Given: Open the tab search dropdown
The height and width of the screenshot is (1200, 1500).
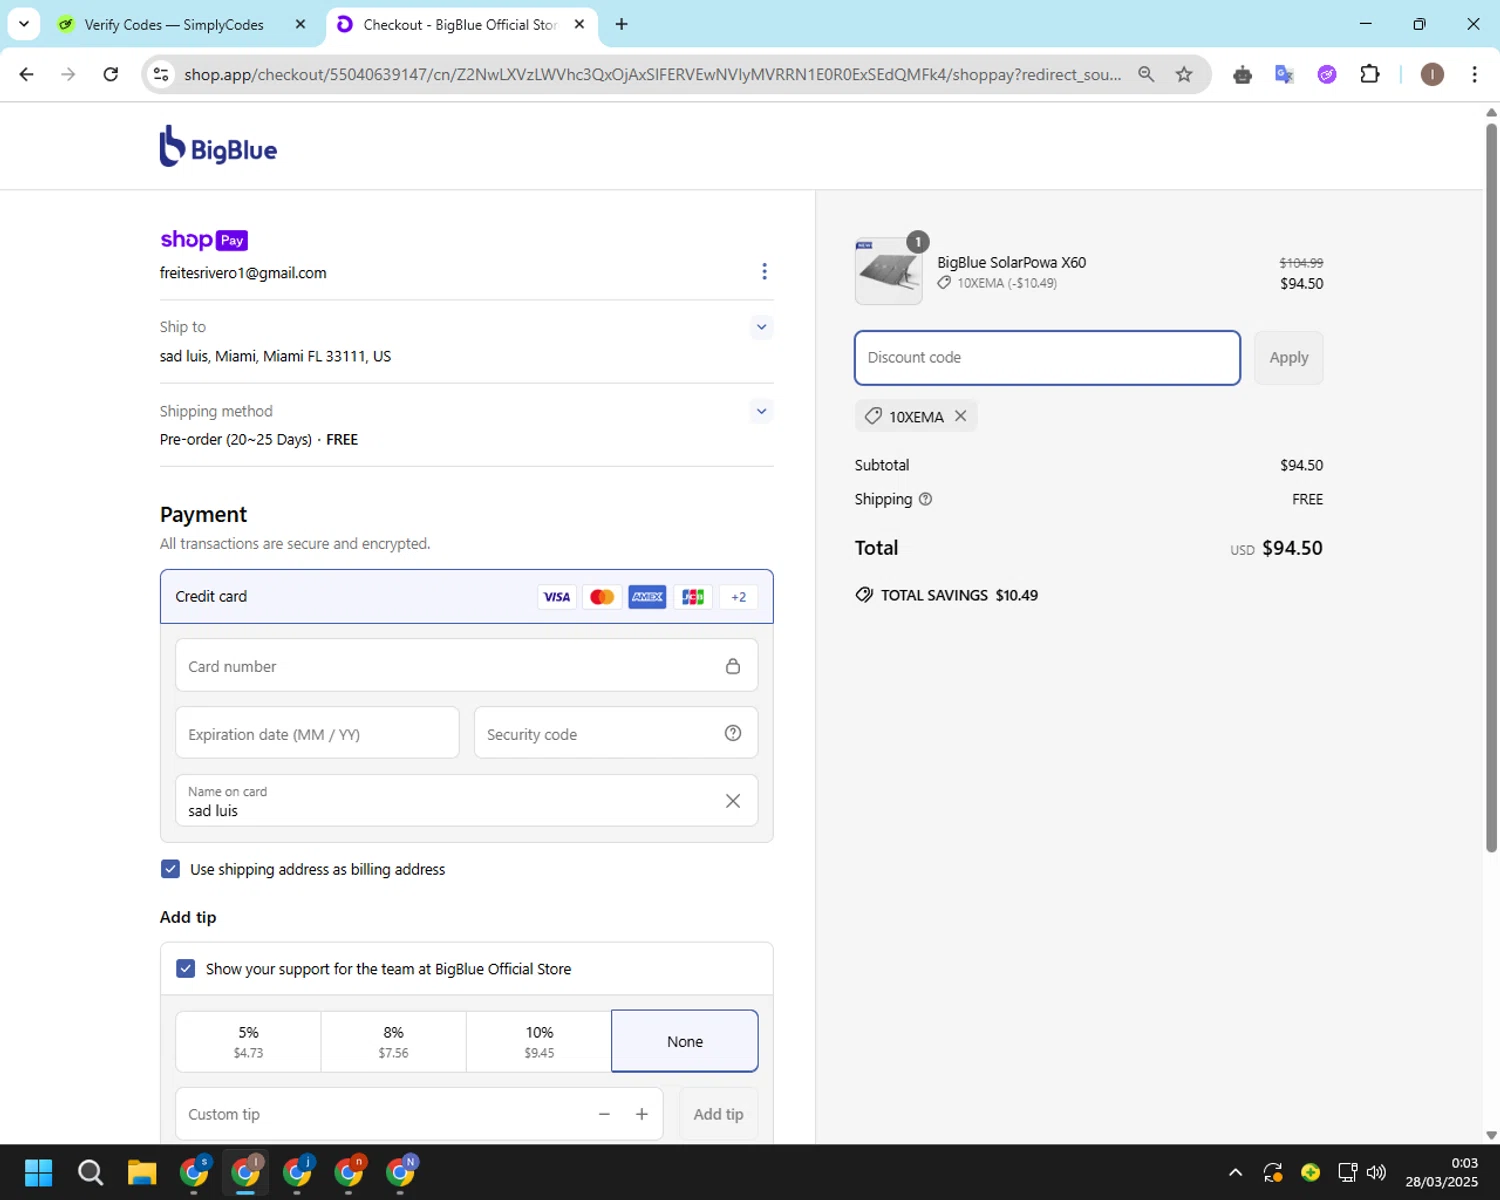Looking at the screenshot, I should (23, 24).
